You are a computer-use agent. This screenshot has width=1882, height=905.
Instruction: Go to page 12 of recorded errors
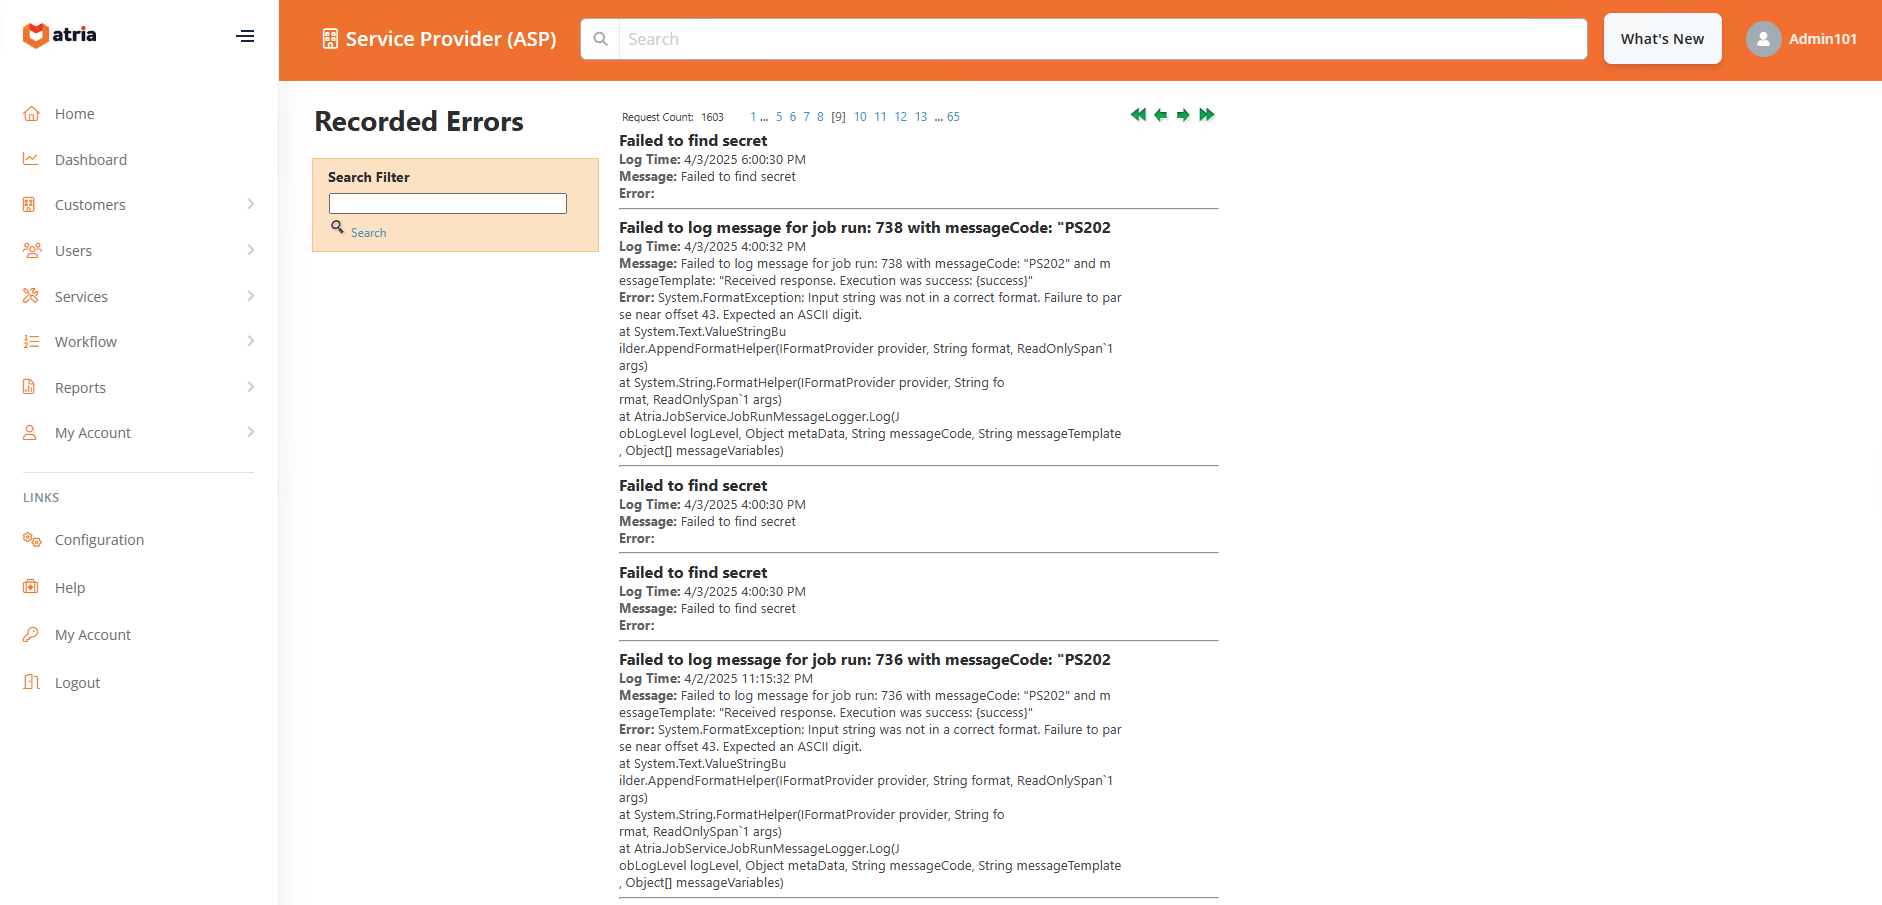click(900, 117)
